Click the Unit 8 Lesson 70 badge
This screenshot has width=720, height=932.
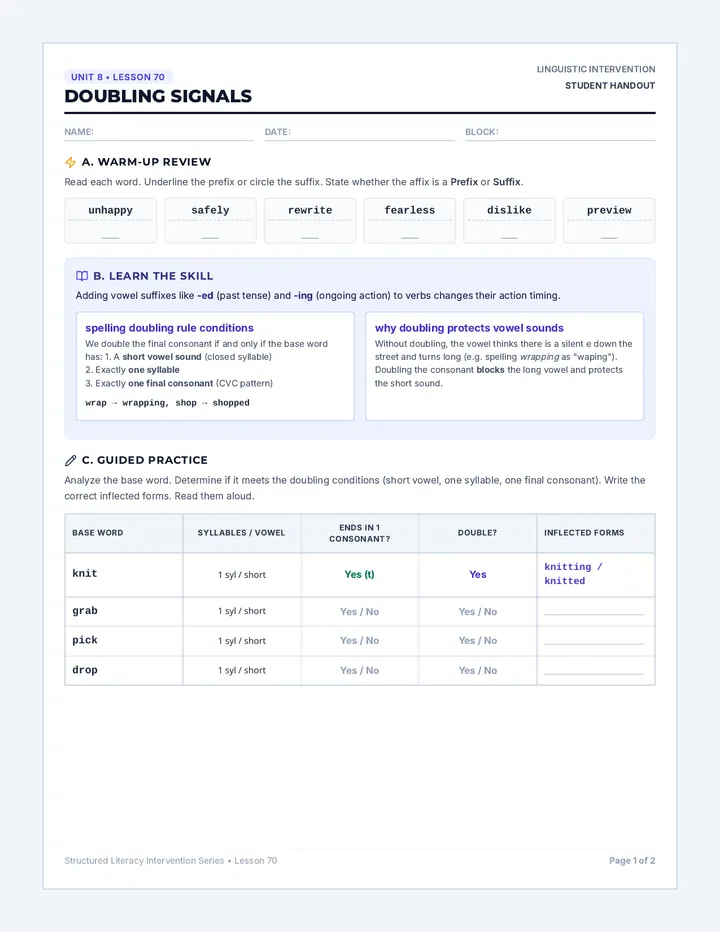(x=118, y=77)
